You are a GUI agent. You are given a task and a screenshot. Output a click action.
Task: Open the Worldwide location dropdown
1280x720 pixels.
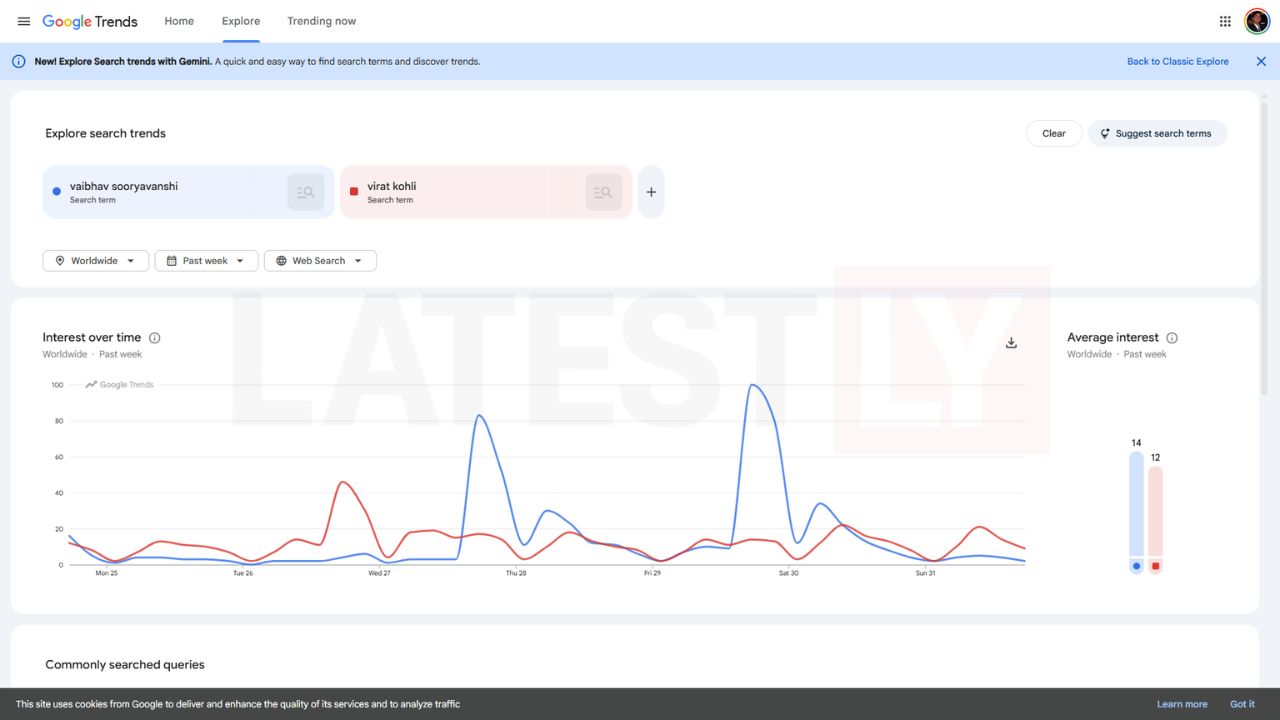click(96, 261)
